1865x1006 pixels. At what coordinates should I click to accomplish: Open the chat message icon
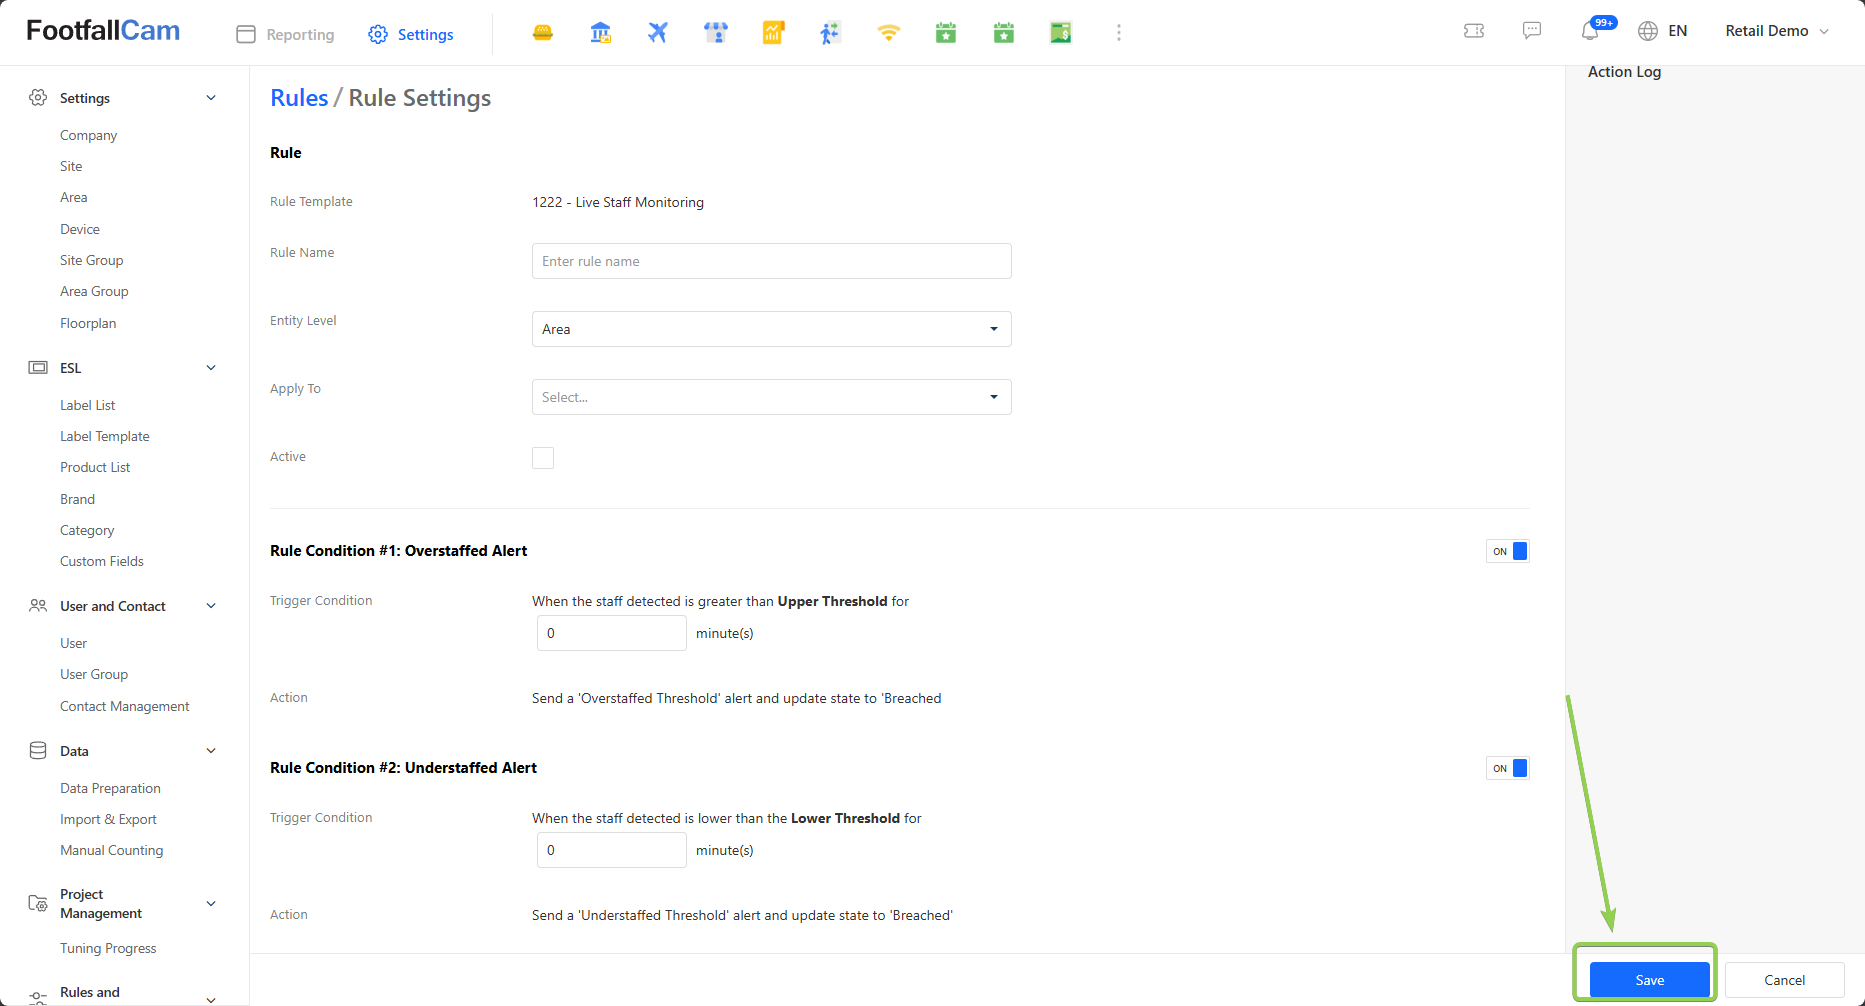pyautogui.click(x=1531, y=31)
